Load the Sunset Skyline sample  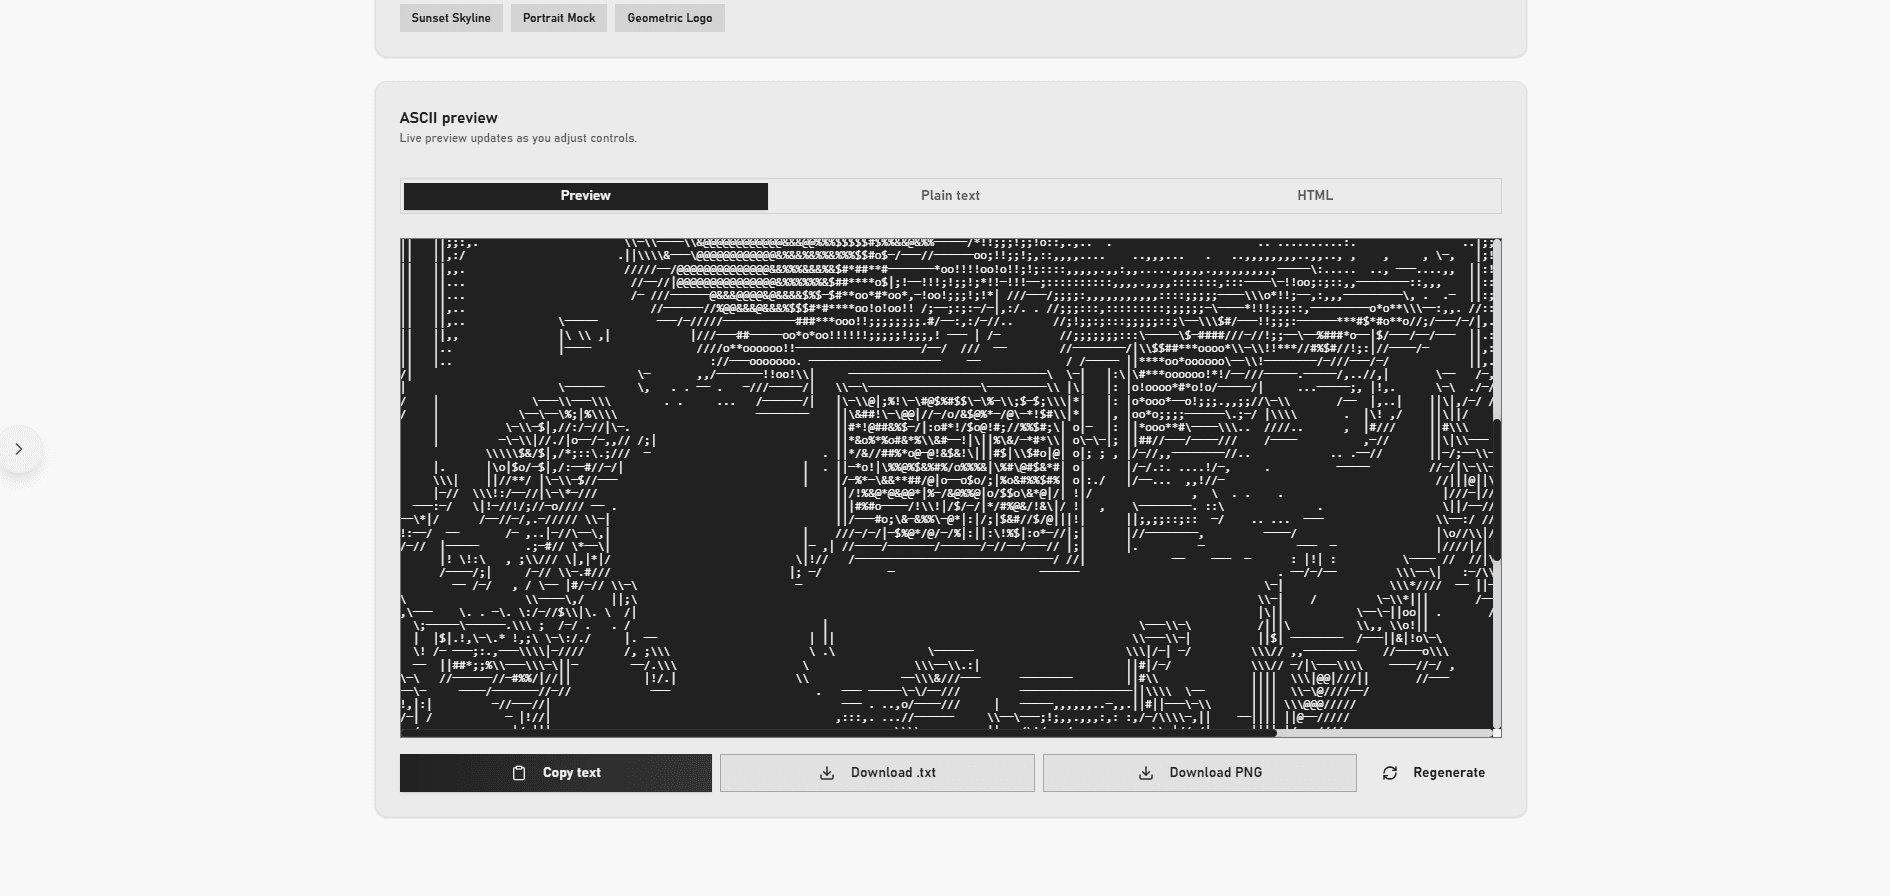451,18
